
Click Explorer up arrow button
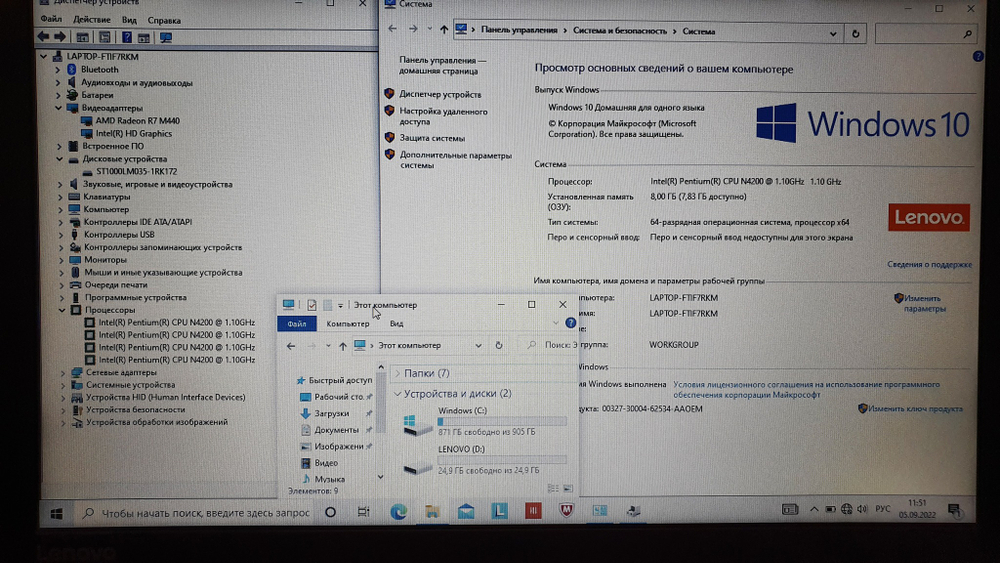pyautogui.click(x=342, y=346)
